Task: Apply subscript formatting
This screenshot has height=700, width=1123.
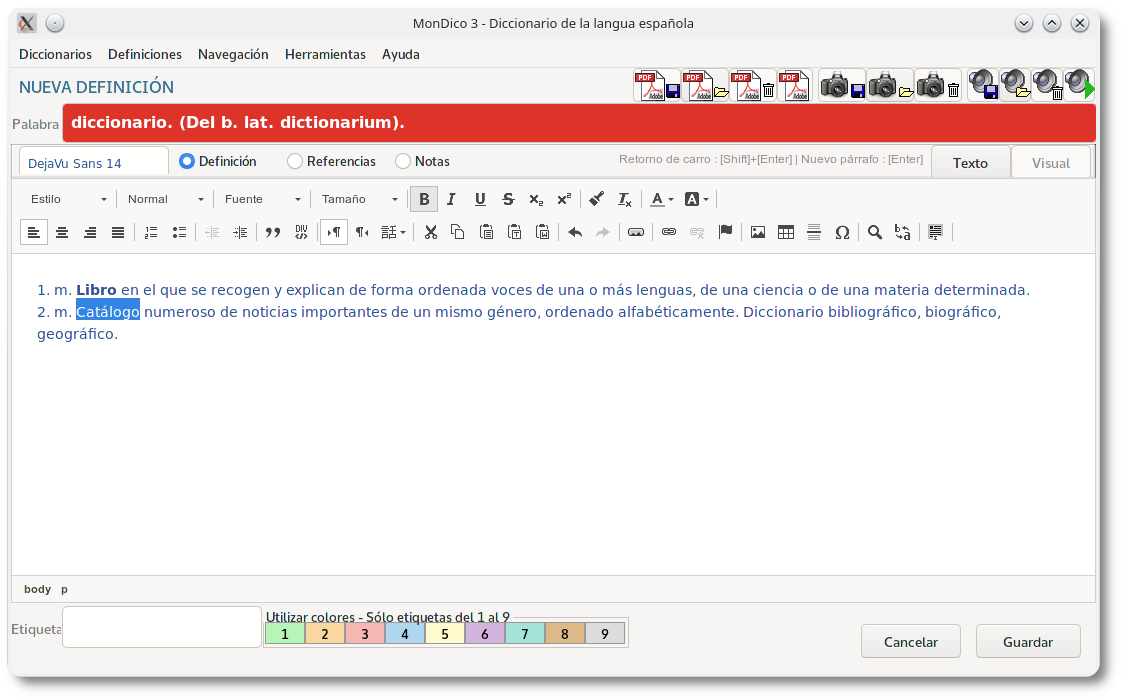Action: [536, 199]
